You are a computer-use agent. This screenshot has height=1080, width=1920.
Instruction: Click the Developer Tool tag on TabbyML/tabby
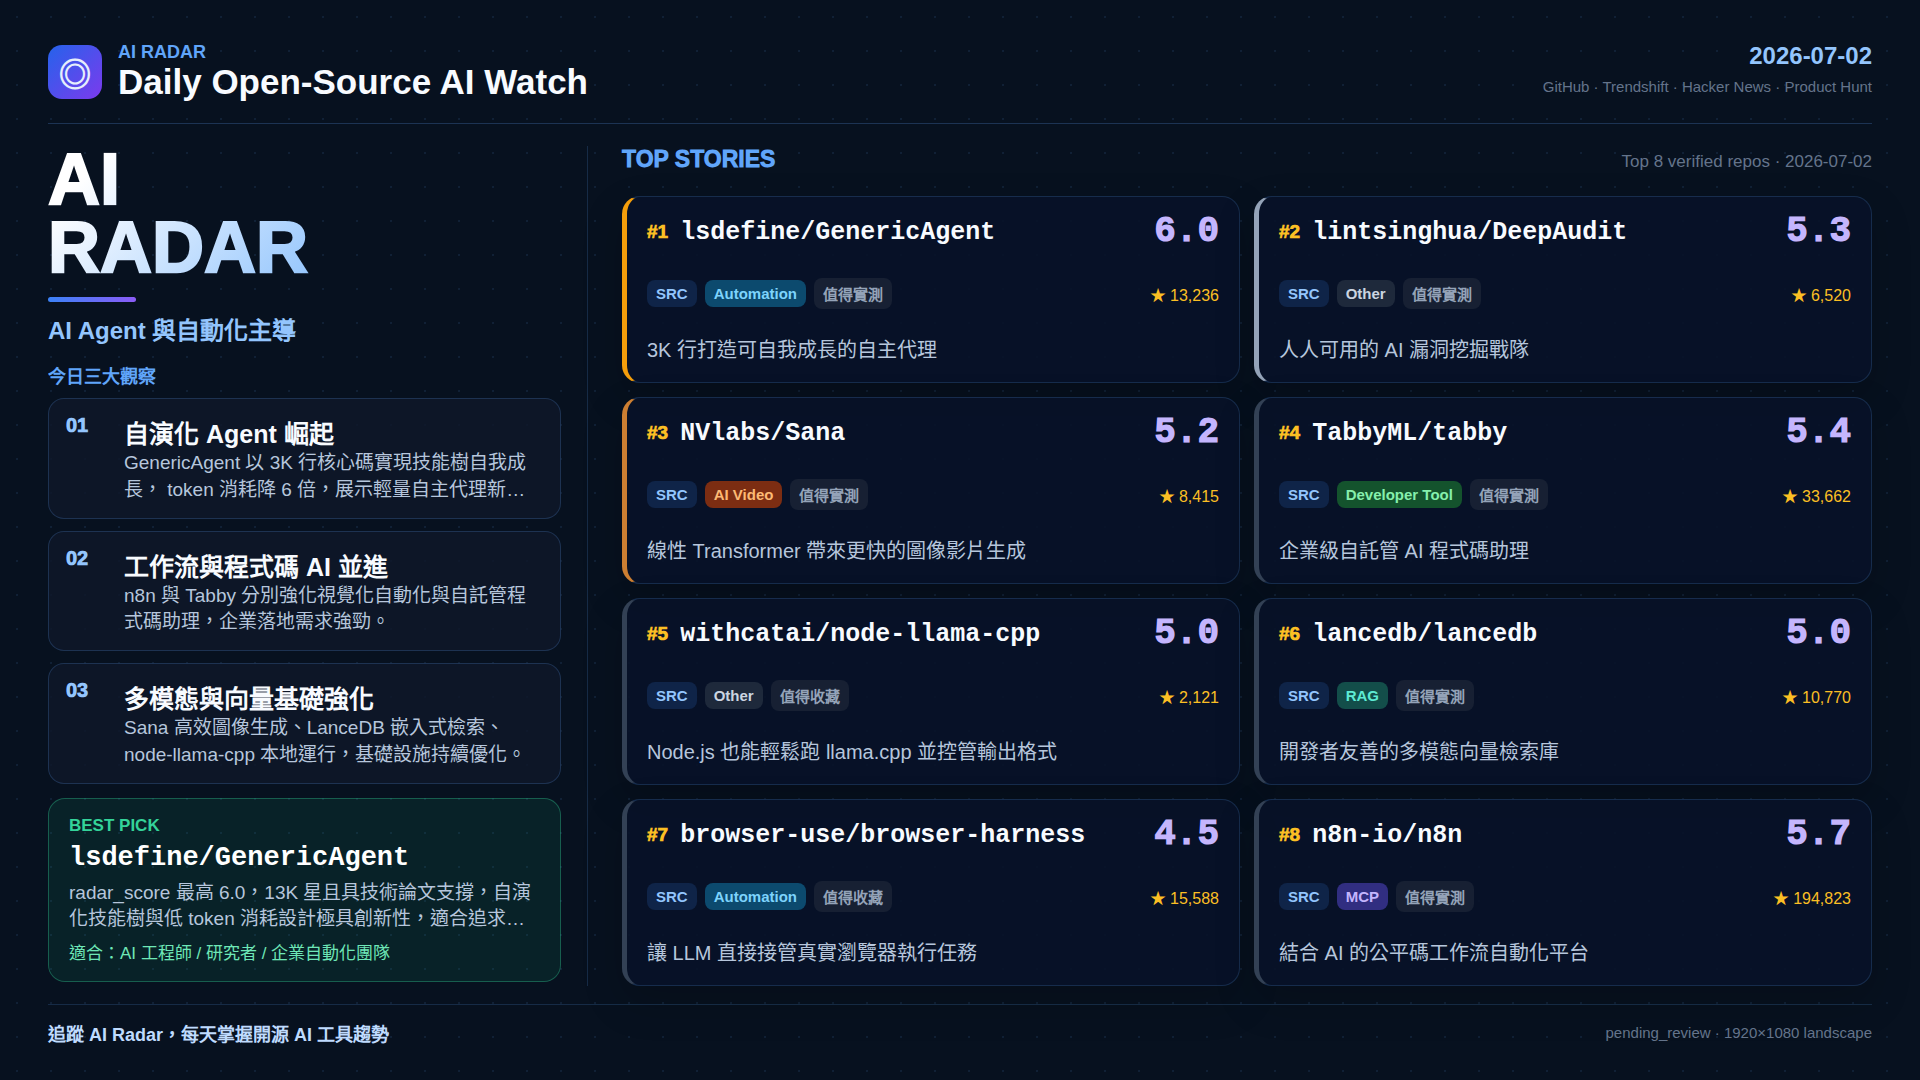(x=1399, y=495)
